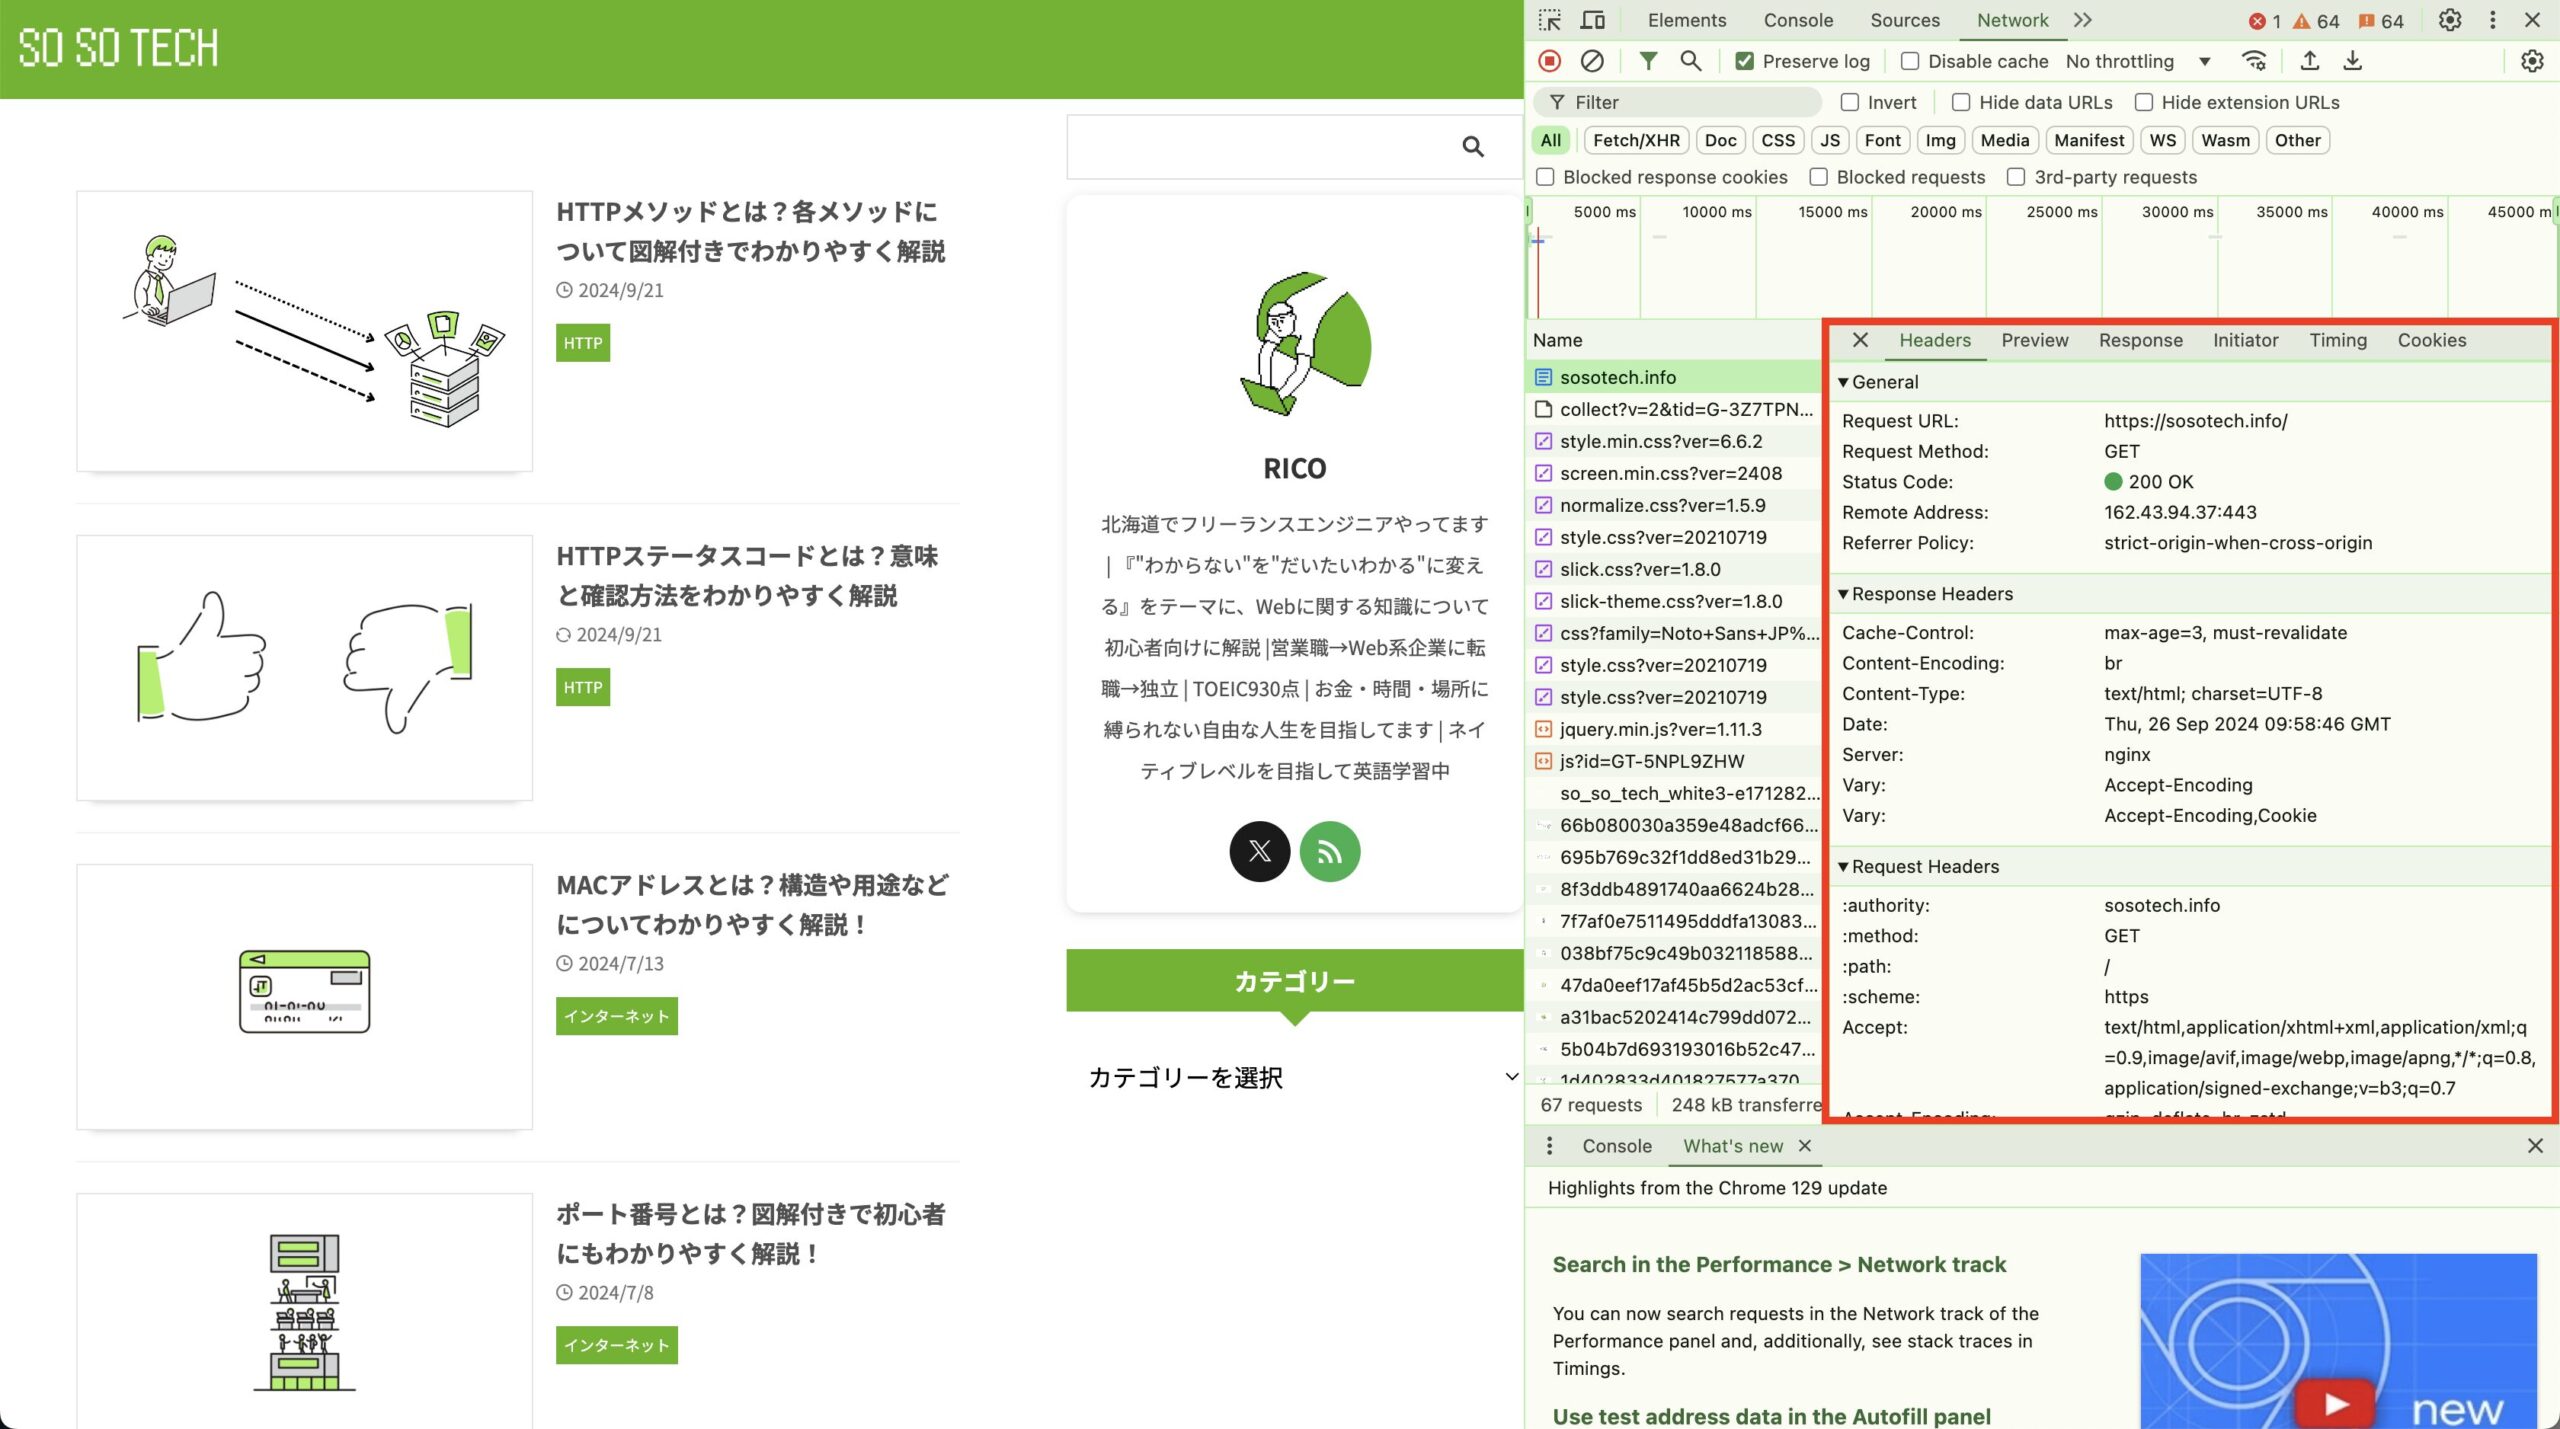Open the DevTools network search magnifier

1691,61
